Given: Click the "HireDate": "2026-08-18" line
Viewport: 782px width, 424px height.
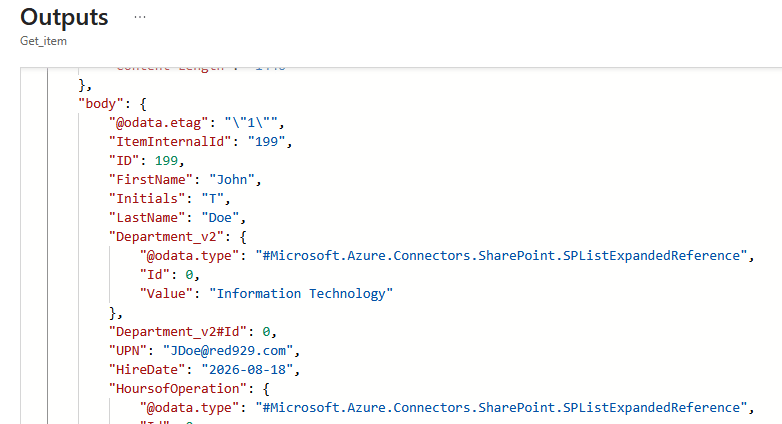Looking at the screenshot, I should coord(204,369).
